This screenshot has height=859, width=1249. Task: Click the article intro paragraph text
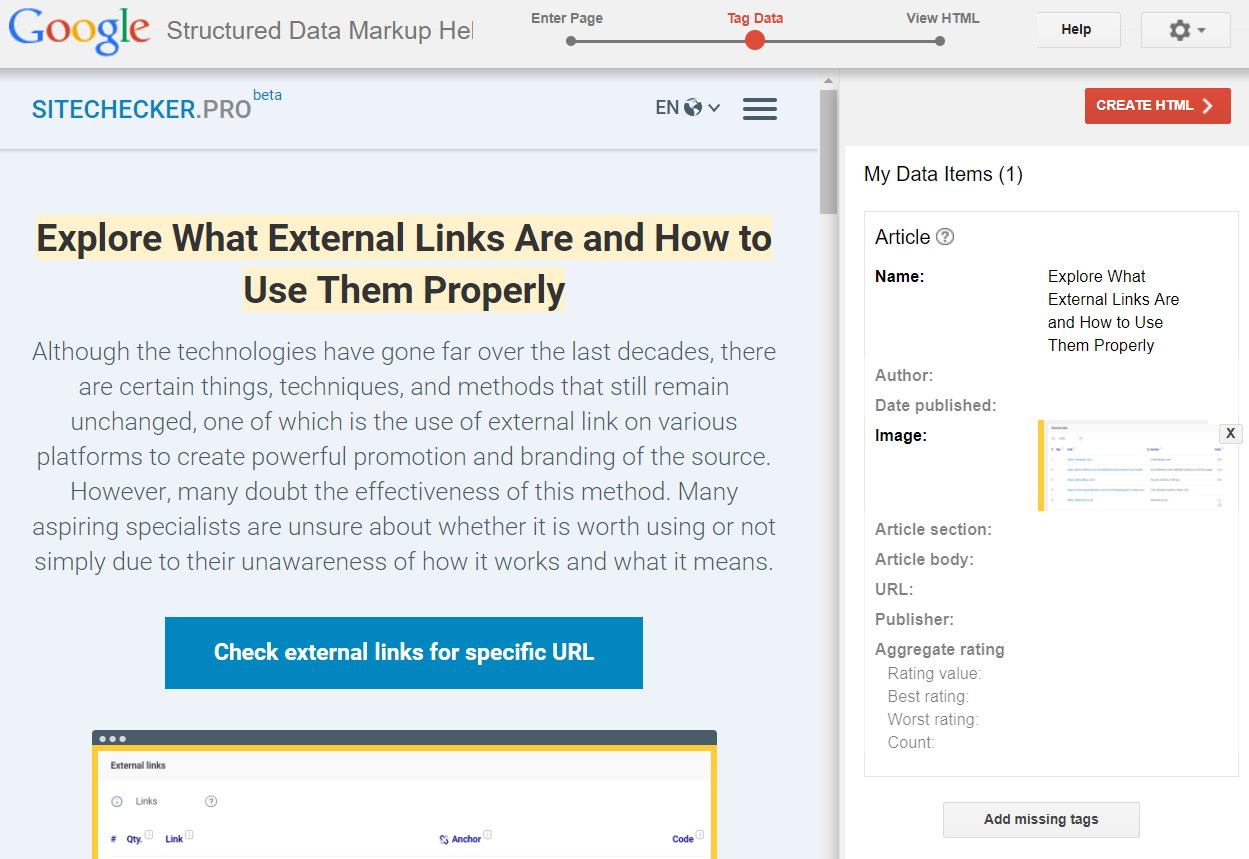(404, 457)
